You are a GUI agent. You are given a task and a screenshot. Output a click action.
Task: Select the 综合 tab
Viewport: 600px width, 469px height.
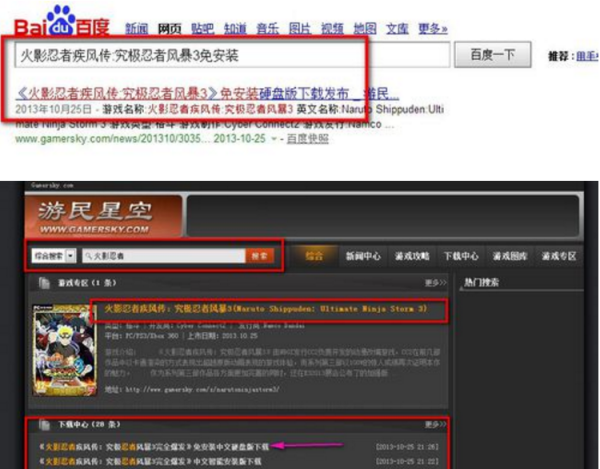pyautogui.click(x=315, y=256)
